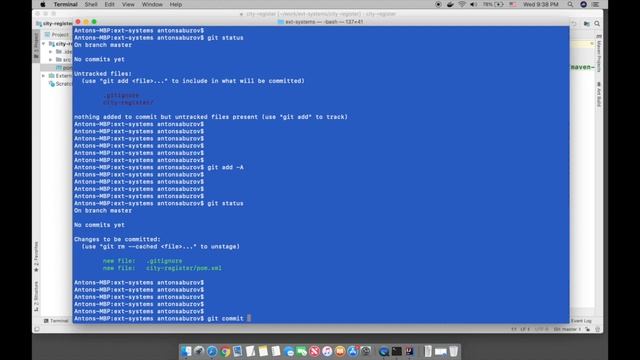Open Finder from the Dock
The height and width of the screenshot is (360, 640).
coord(186,351)
